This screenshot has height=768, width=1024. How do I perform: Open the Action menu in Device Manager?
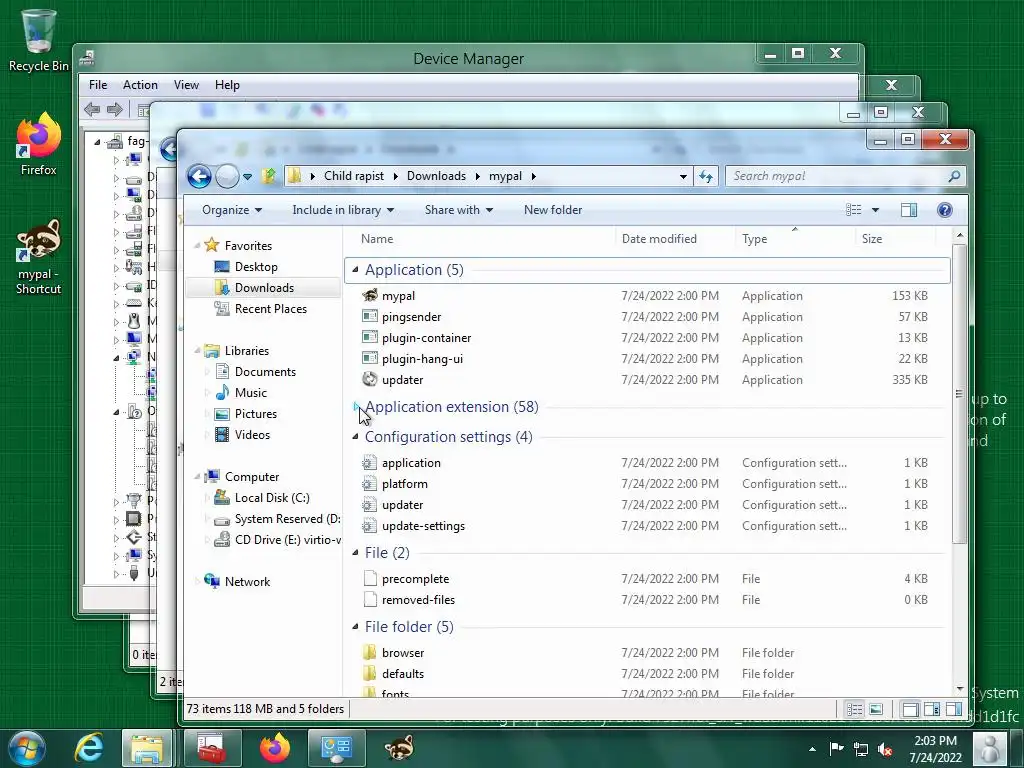pyautogui.click(x=140, y=85)
